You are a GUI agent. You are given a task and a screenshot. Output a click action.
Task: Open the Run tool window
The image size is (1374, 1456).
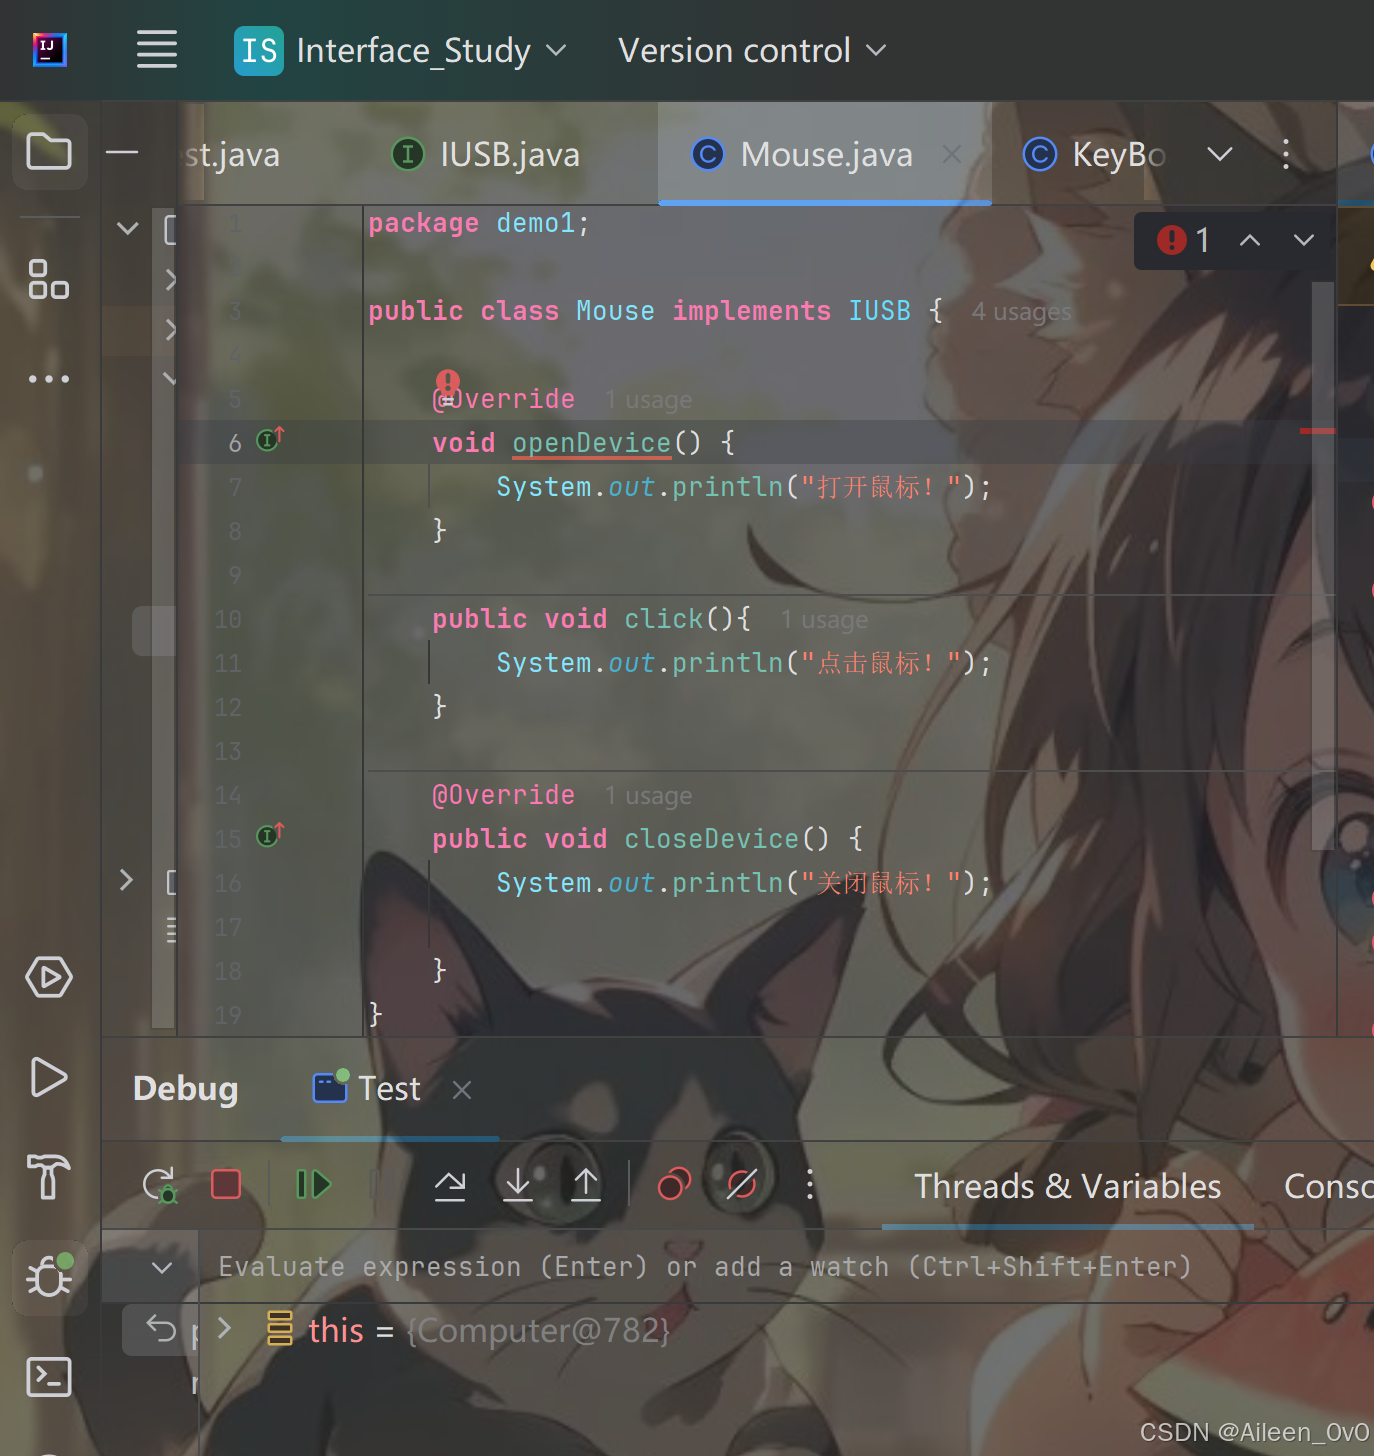point(49,1077)
